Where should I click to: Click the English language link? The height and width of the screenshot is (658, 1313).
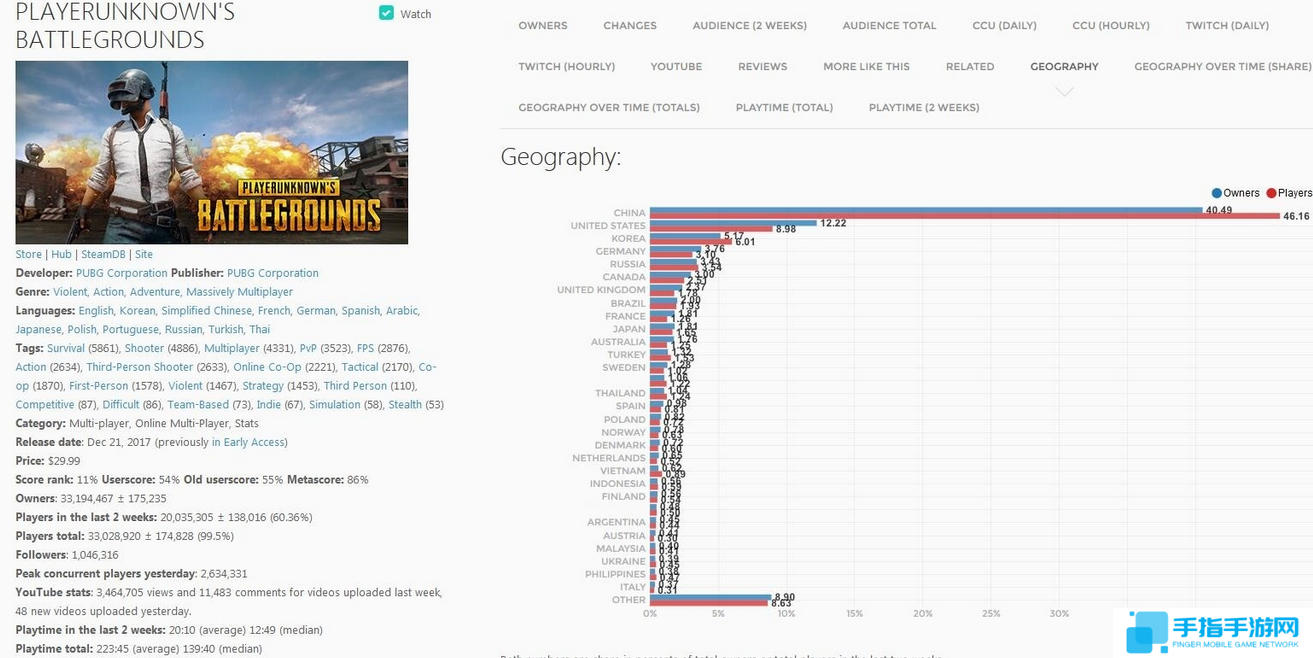97,311
